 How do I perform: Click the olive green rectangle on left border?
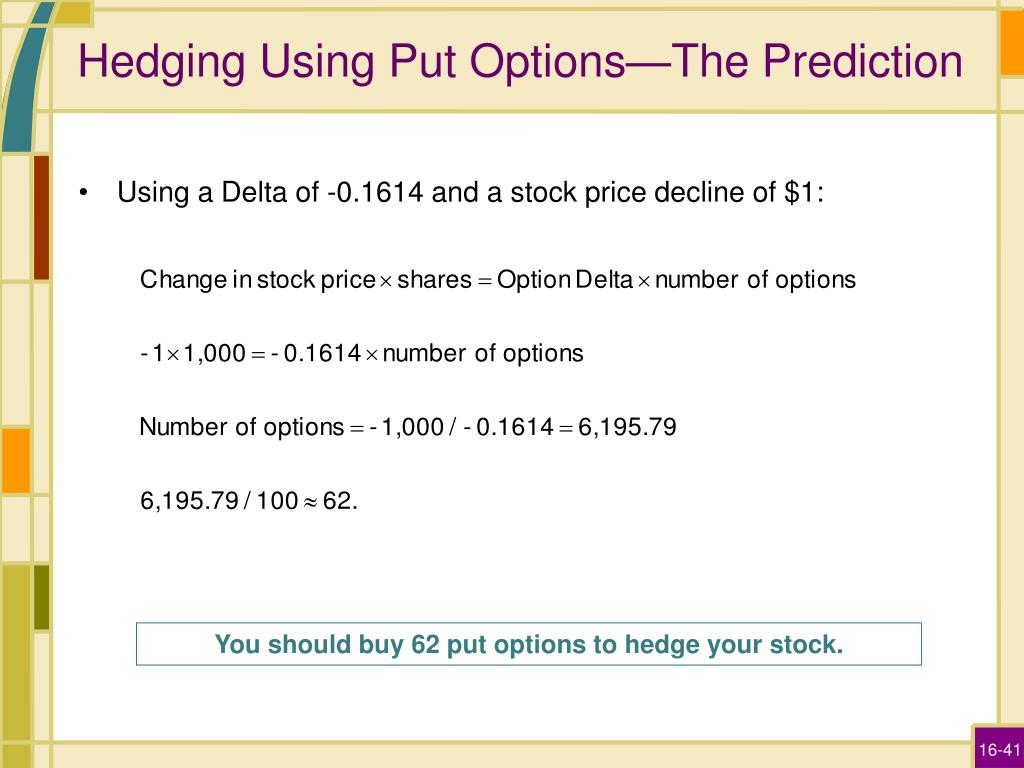(x=41, y=597)
